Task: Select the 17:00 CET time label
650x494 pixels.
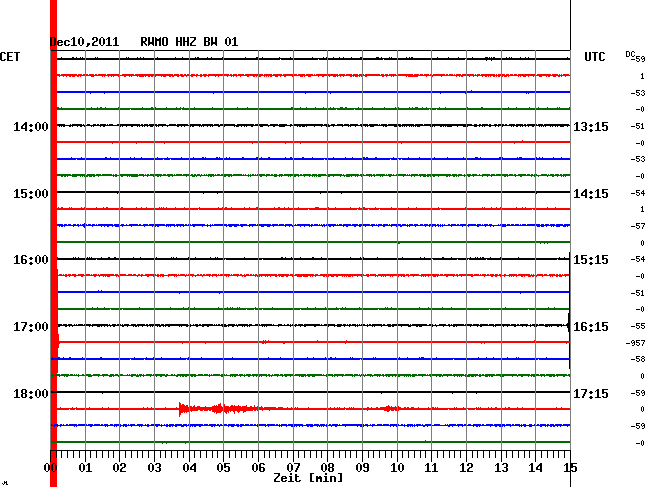Action: click(31, 327)
